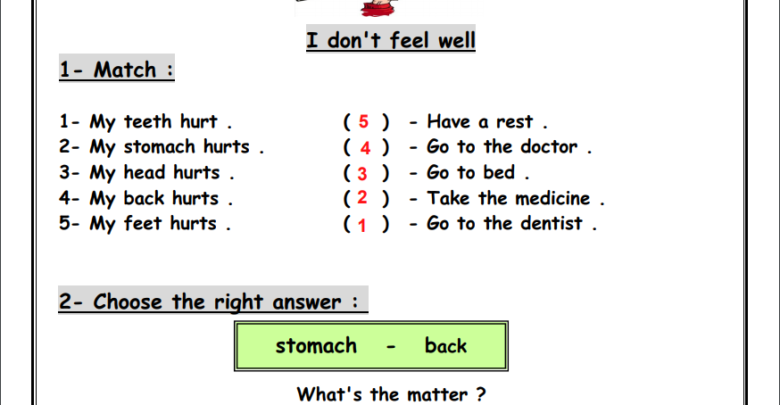Viewport: 780px width, 405px height.
Task: Click the 1- Match heading
Action: [116, 69]
